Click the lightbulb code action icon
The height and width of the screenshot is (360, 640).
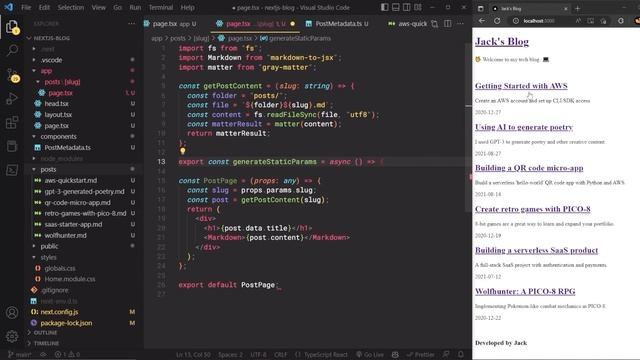(x=182, y=151)
